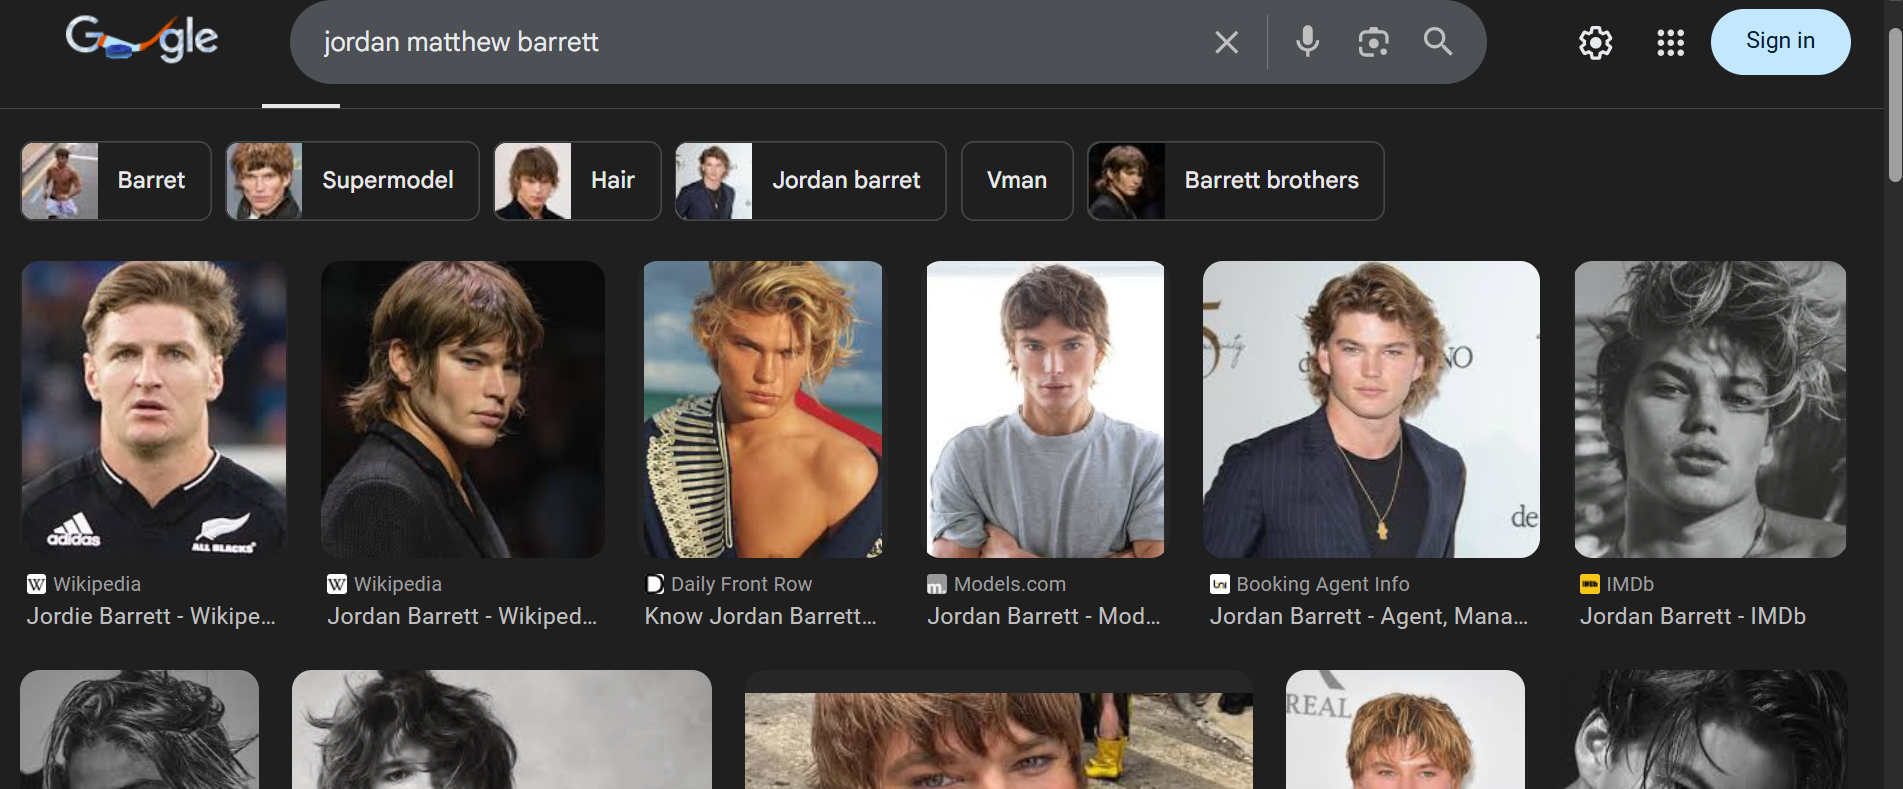Open the Daily Front Row image result

[763, 409]
